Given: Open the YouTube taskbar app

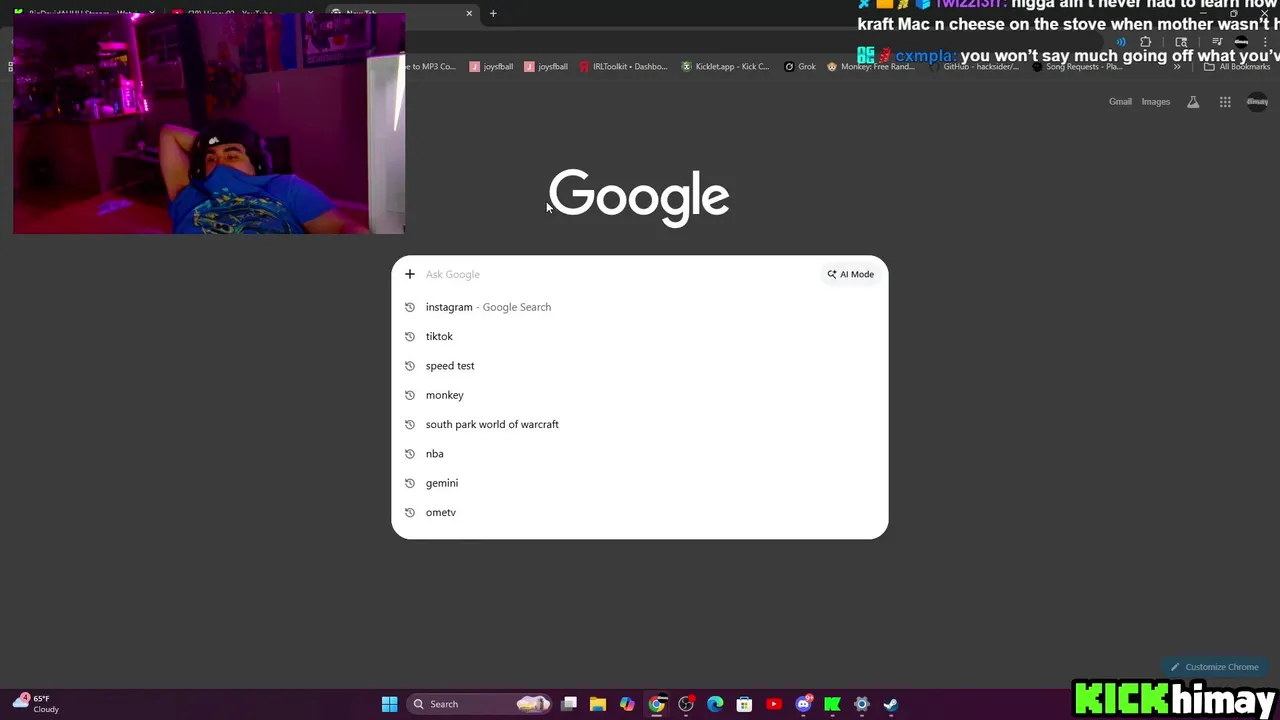Looking at the screenshot, I should [x=773, y=704].
